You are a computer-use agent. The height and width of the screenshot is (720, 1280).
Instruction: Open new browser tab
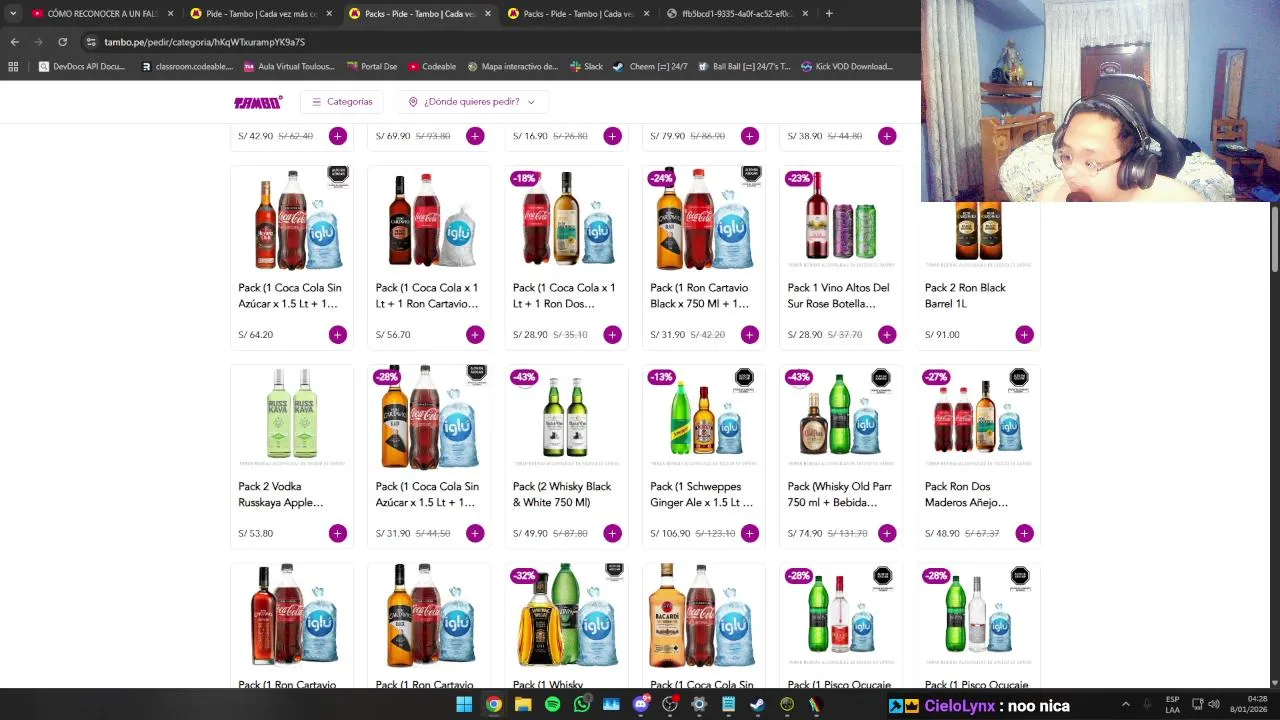[x=829, y=14]
